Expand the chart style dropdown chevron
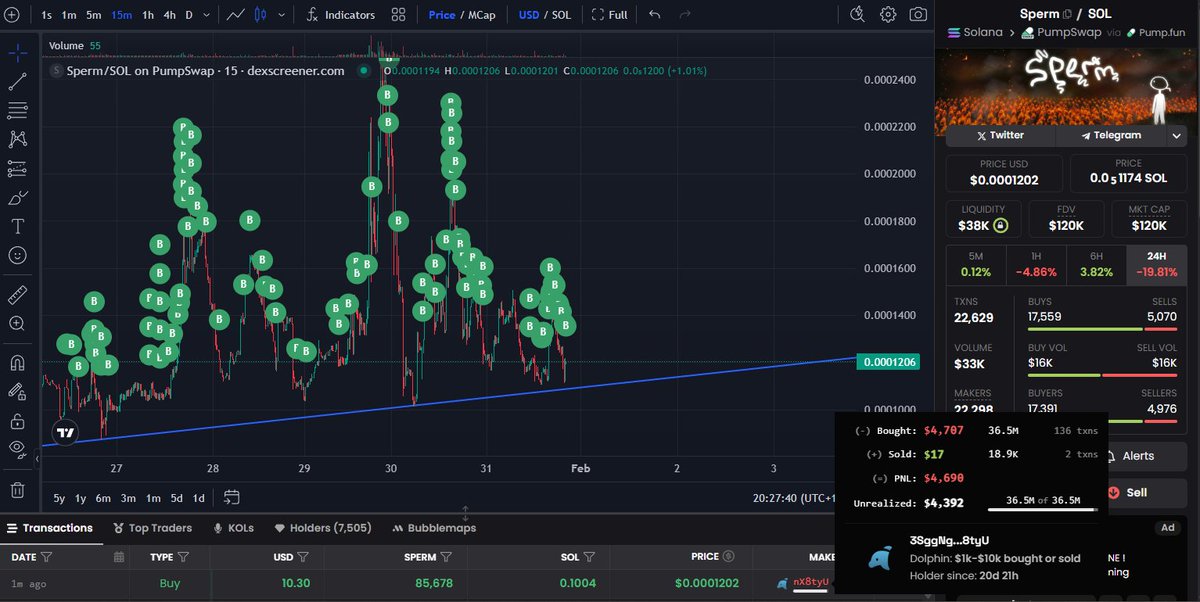 284,15
